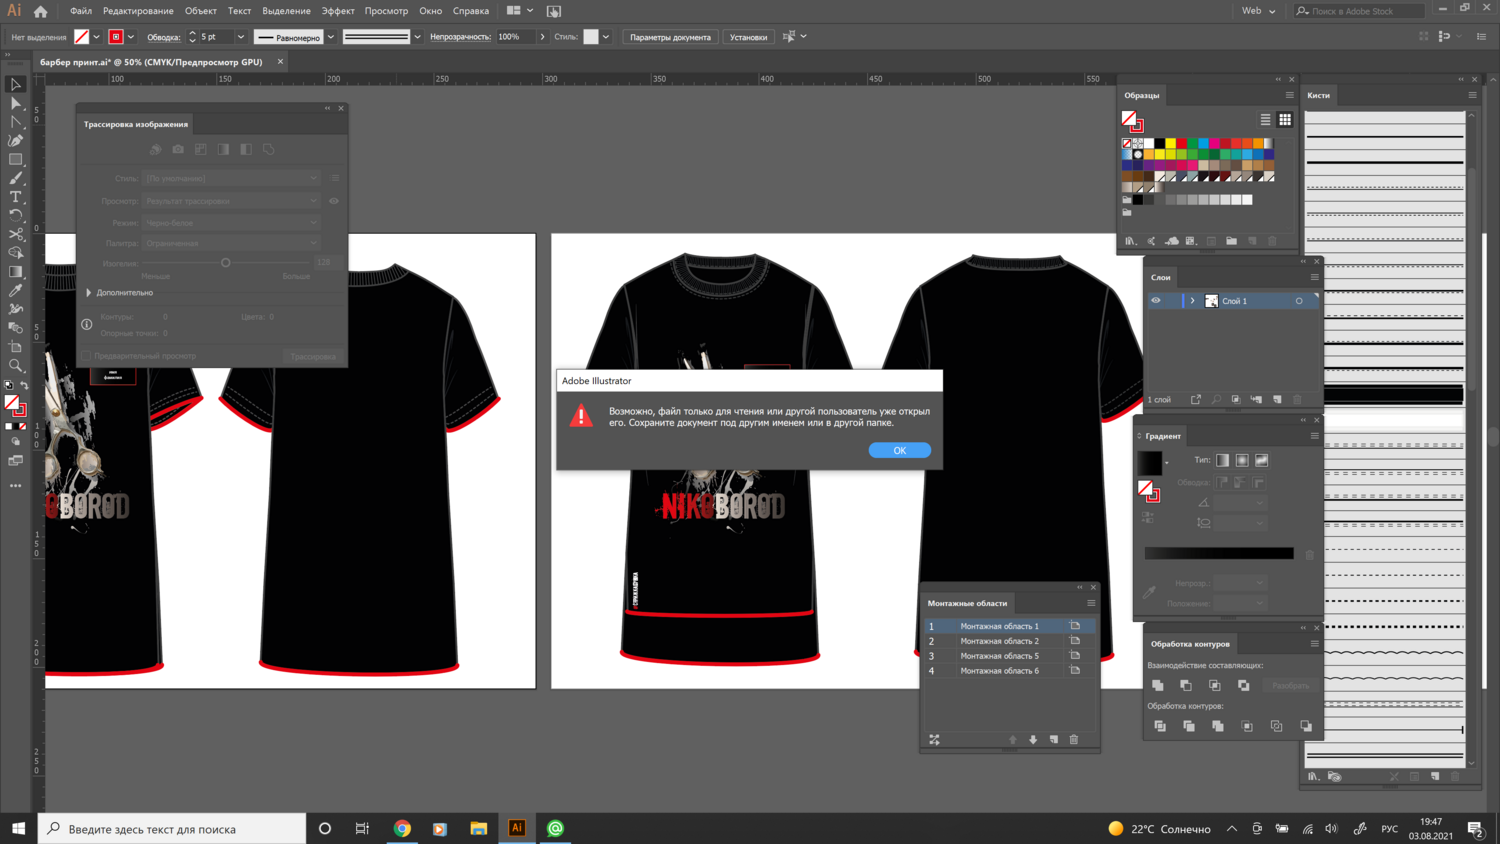Expand the Слой 1 layer contents

click(x=1192, y=301)
